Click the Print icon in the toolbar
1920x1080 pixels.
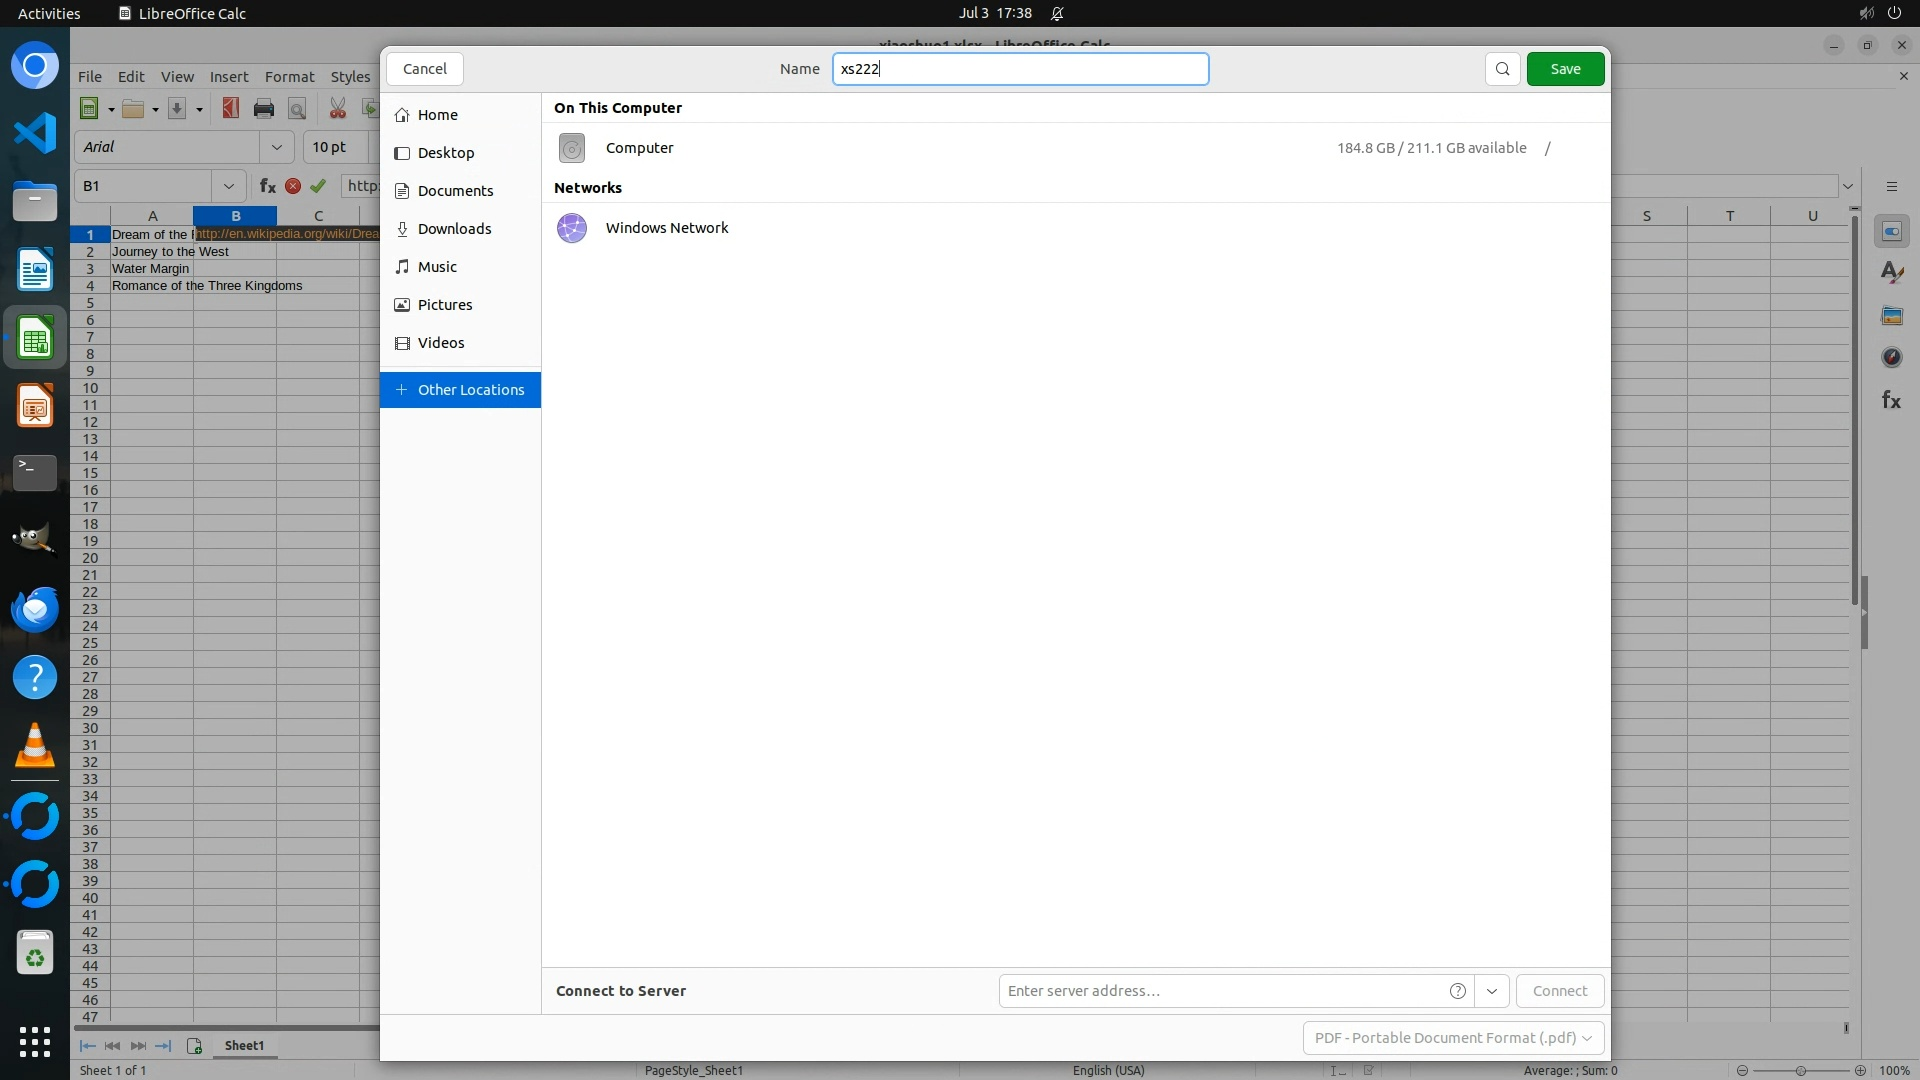(x=264, y=109)
